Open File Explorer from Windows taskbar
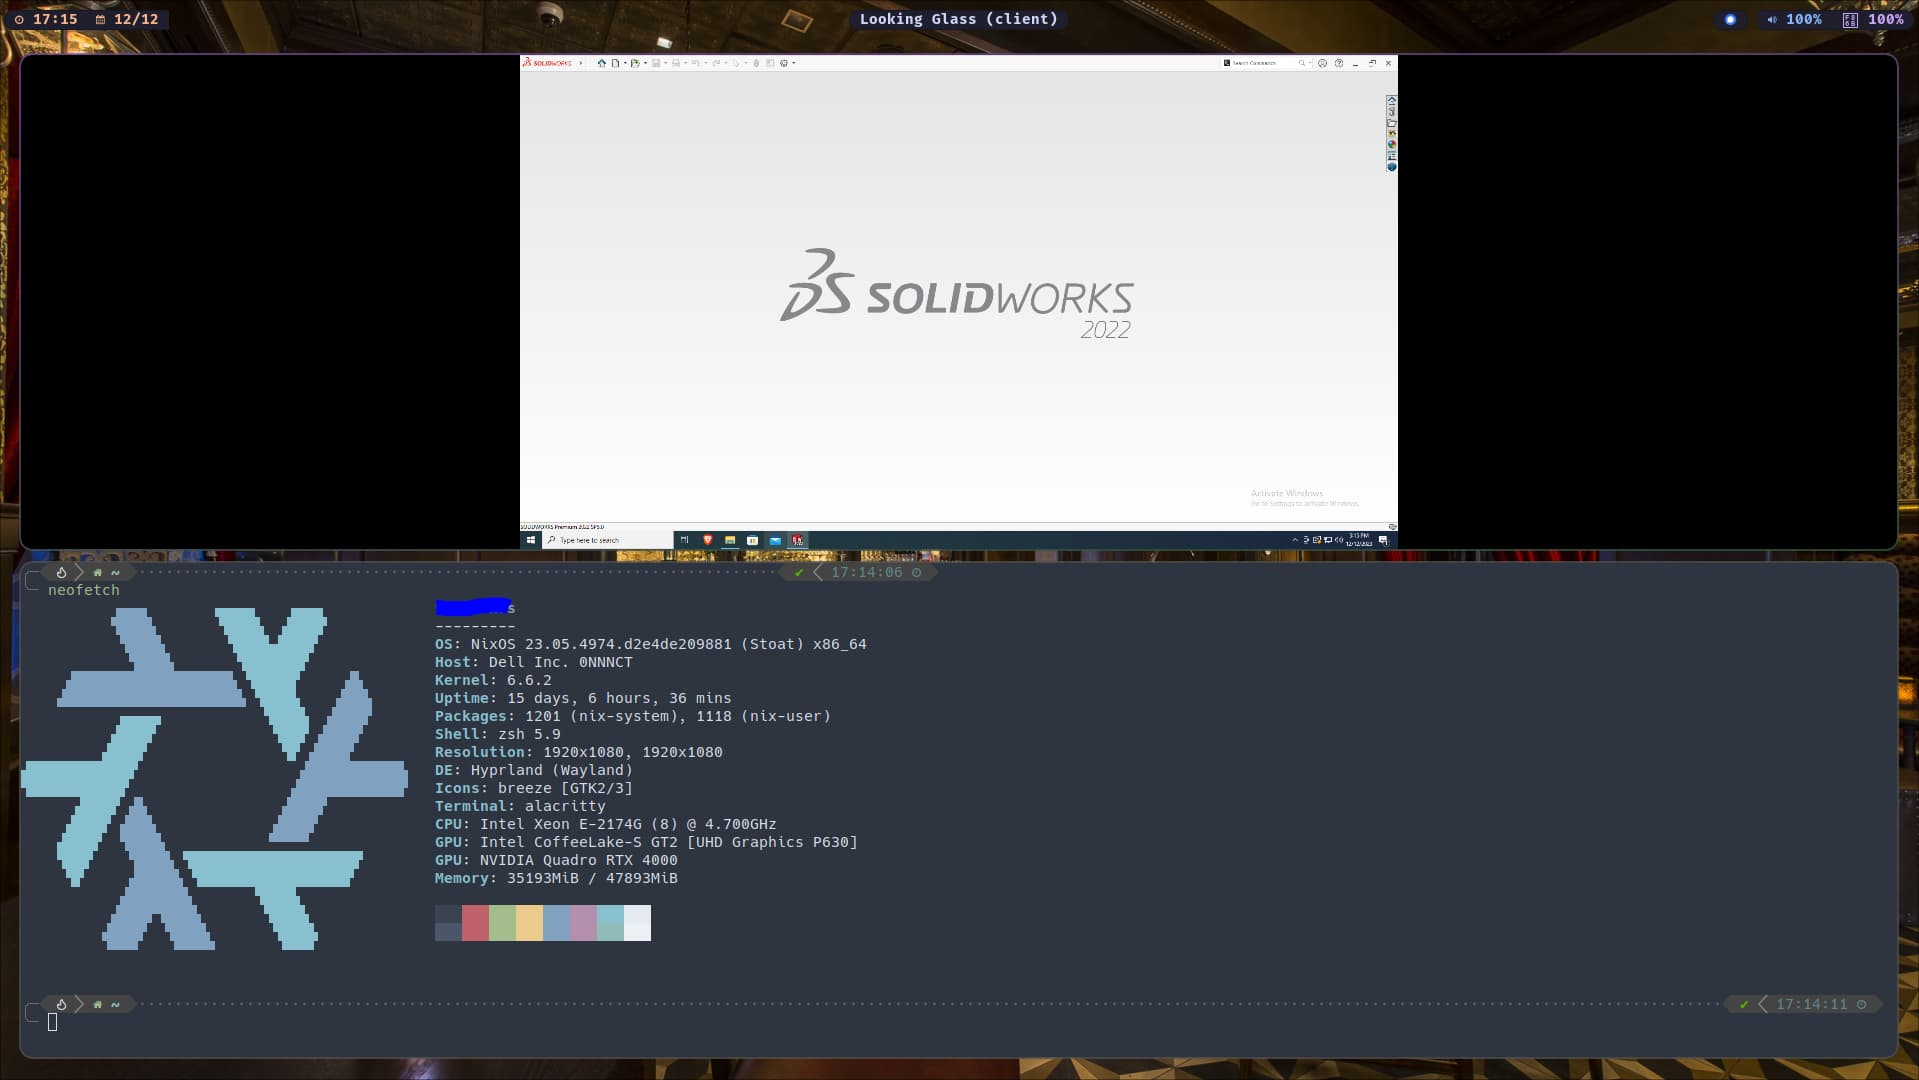This screenshot has height=1080, width=1919. 730,540
